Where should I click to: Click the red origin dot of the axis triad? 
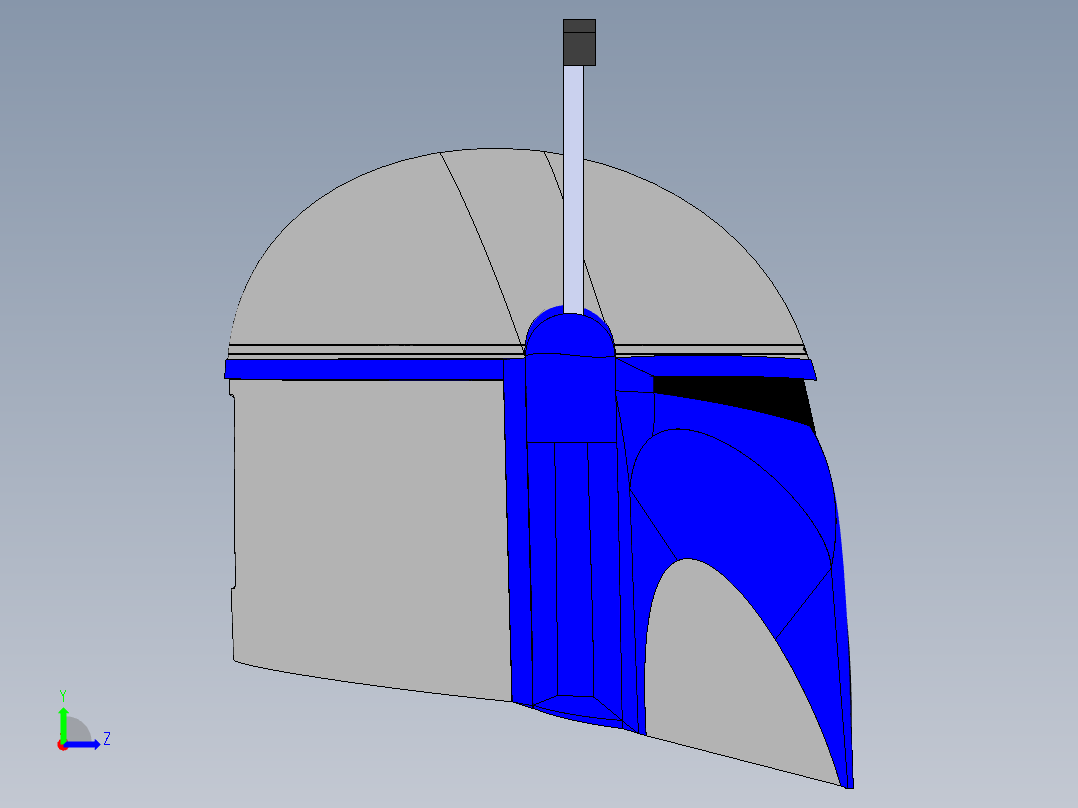click(62, 746)
